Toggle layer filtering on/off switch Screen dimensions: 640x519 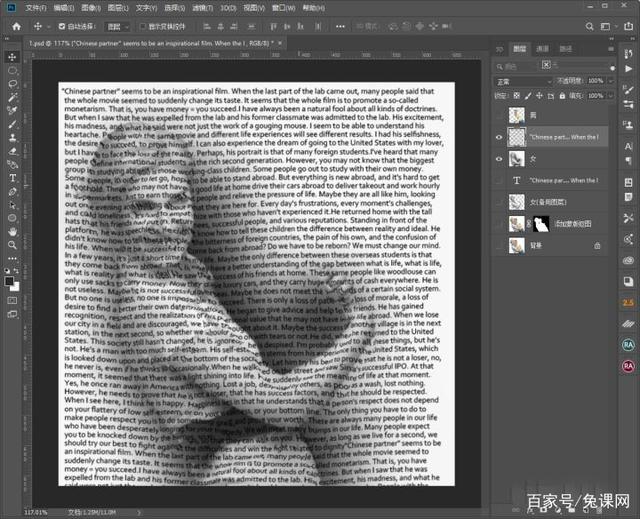(612, 68)
